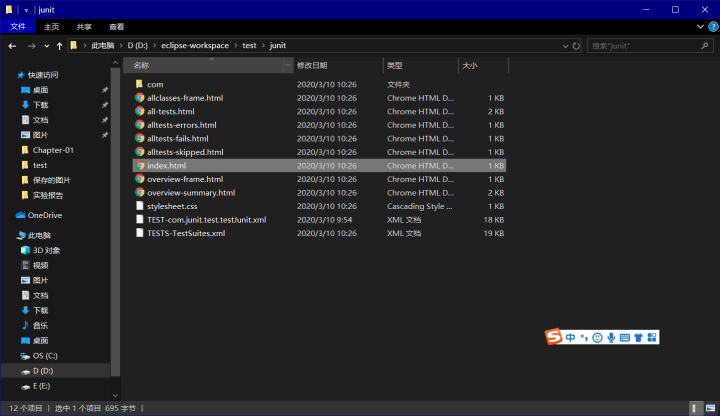The height and width of the screenshot is (416, 720).
Task: Open 3D 对象 in navigation pane
Action: coord(46,251)
